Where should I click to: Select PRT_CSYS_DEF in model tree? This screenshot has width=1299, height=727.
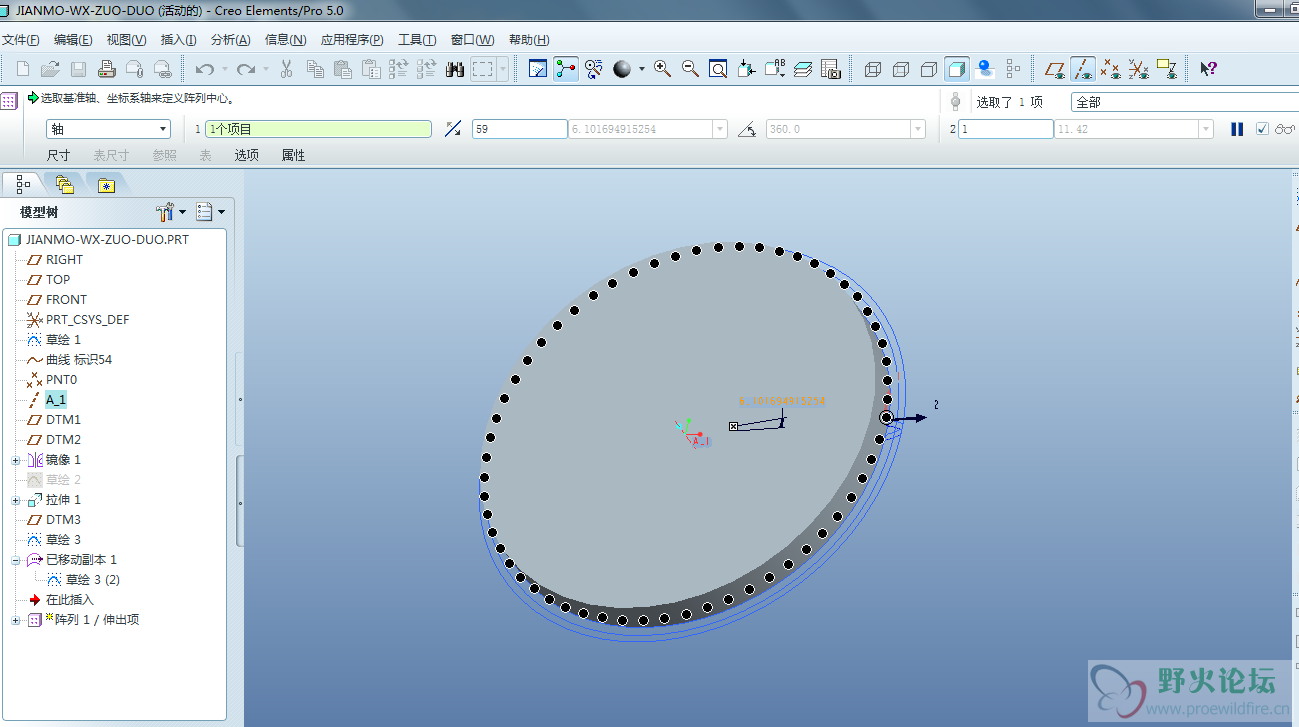click(87, 320)
